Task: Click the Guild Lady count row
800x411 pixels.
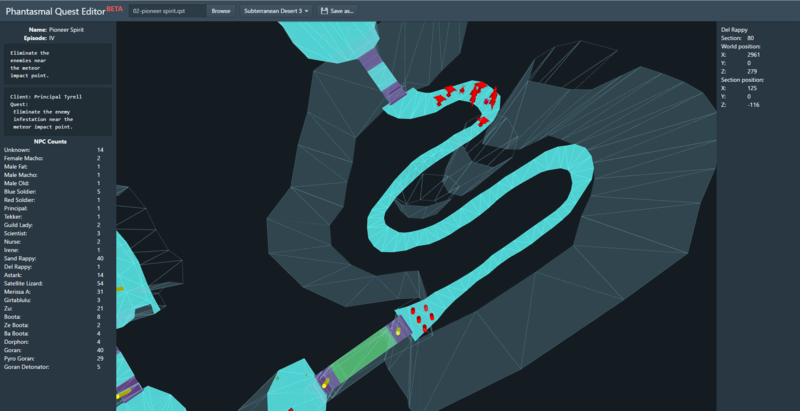Action: (54, 225)
